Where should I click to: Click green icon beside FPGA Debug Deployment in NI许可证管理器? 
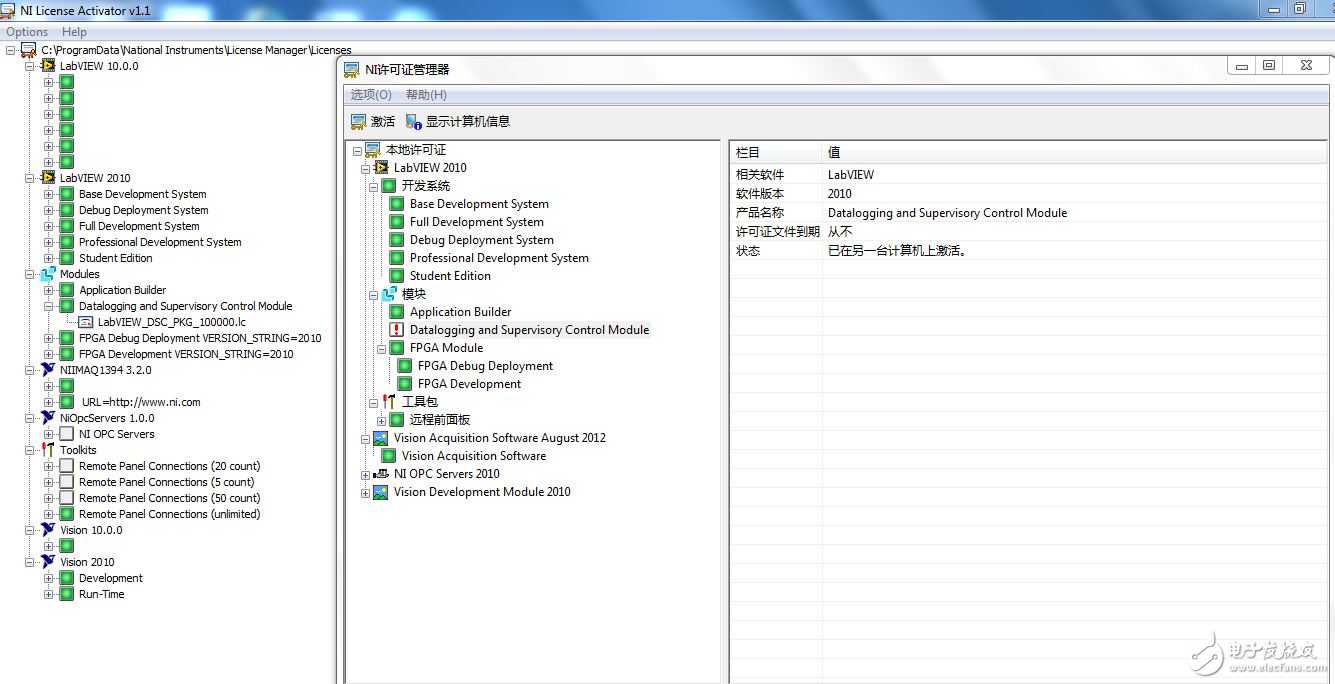(x=405, y=366)
